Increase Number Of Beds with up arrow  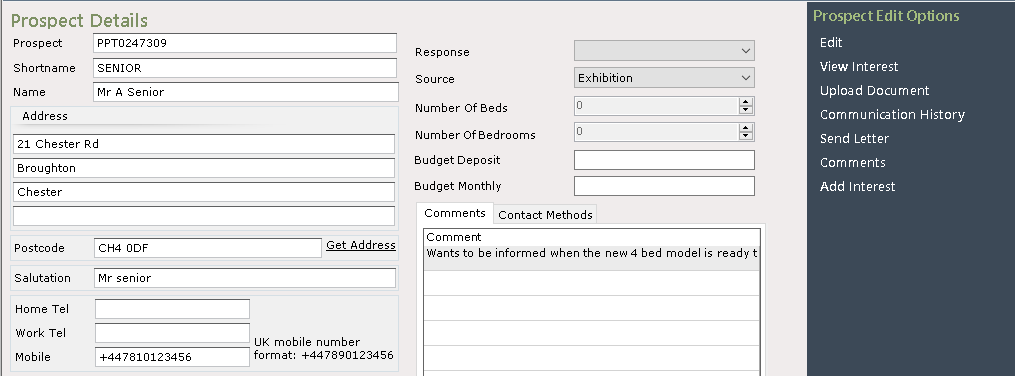(746, 102)
